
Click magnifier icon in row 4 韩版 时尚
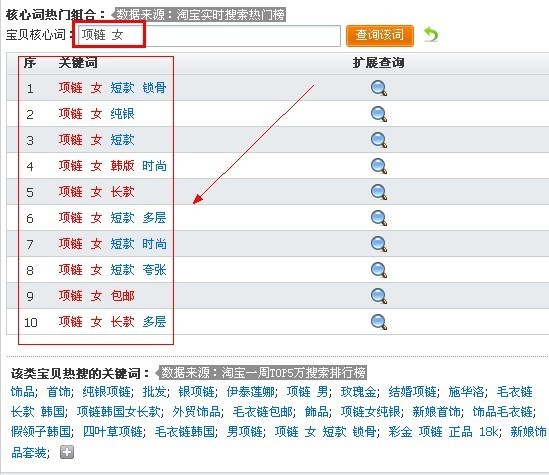click(x=379, y=166)
